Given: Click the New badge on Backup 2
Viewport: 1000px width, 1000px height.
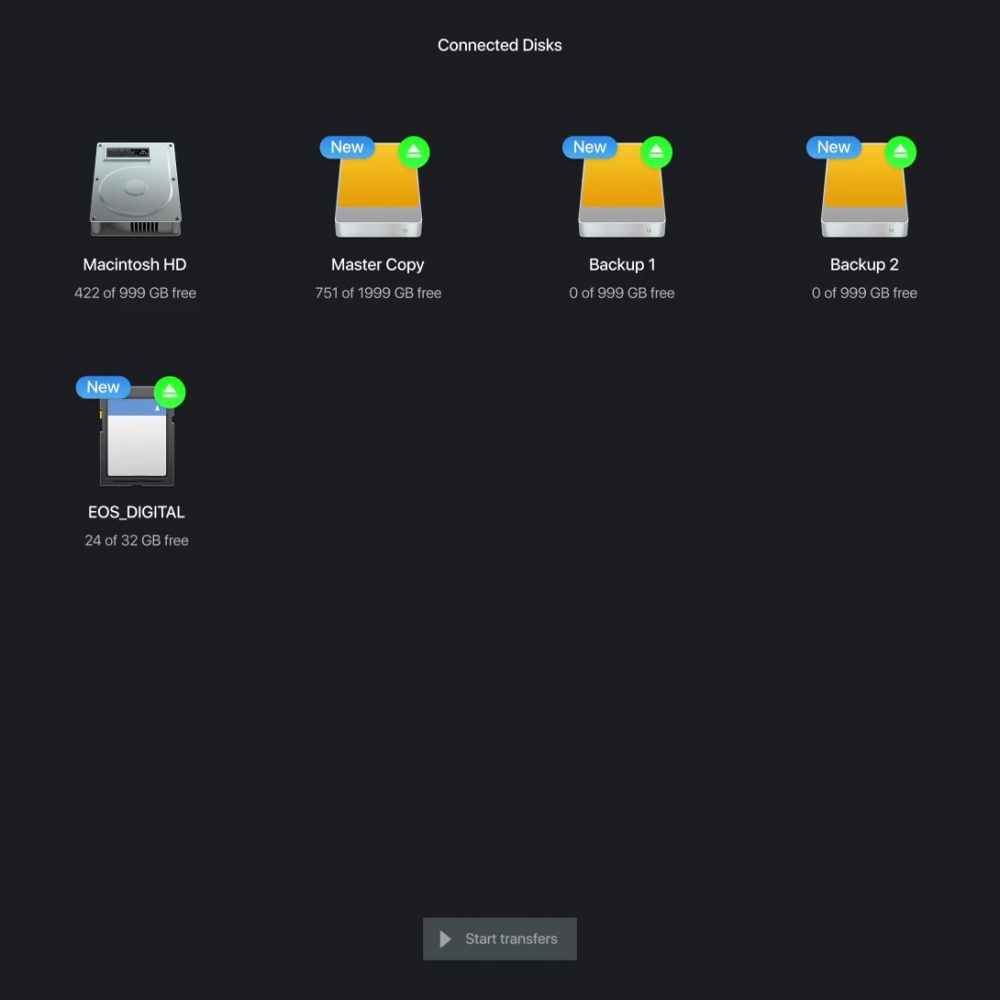Looking at the screenshot, I should click(x=834, y=147).
